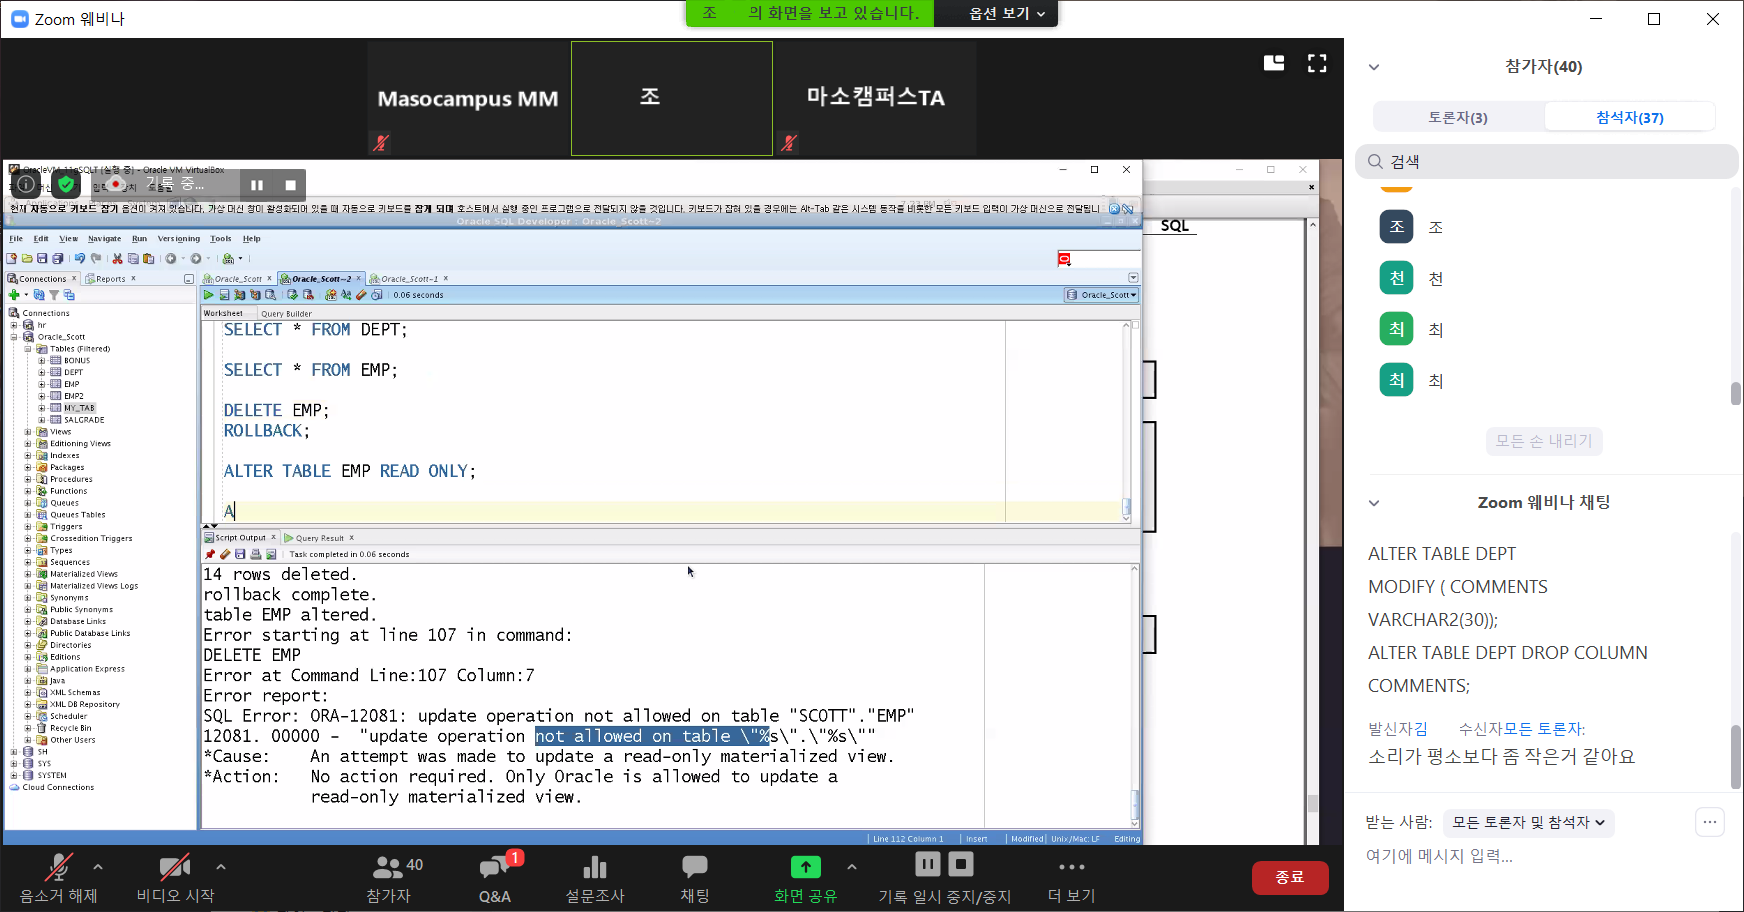Unmute the microphone in Zoom toolbar

(x=58, y=868)
